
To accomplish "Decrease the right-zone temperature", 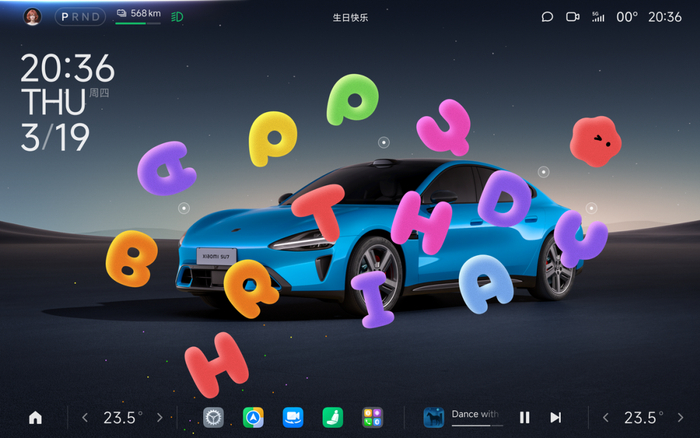I will (605, 418).
